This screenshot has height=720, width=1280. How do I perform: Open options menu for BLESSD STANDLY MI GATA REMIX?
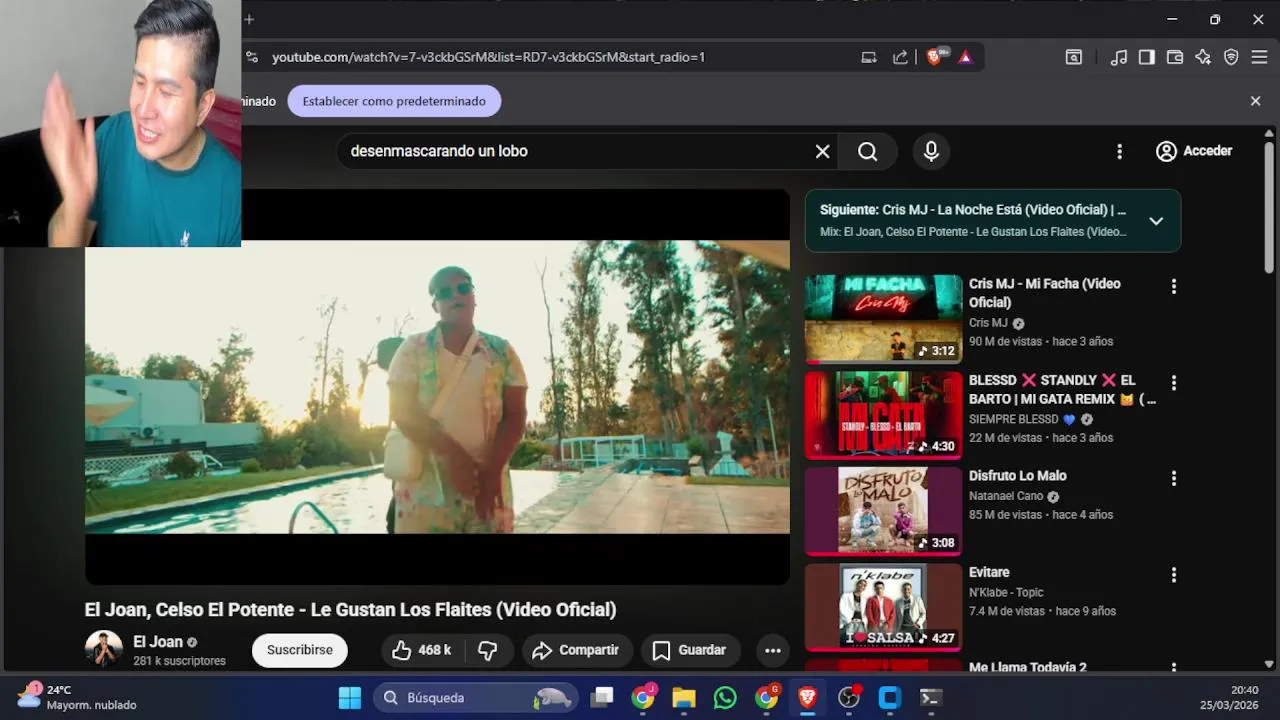1173,382
